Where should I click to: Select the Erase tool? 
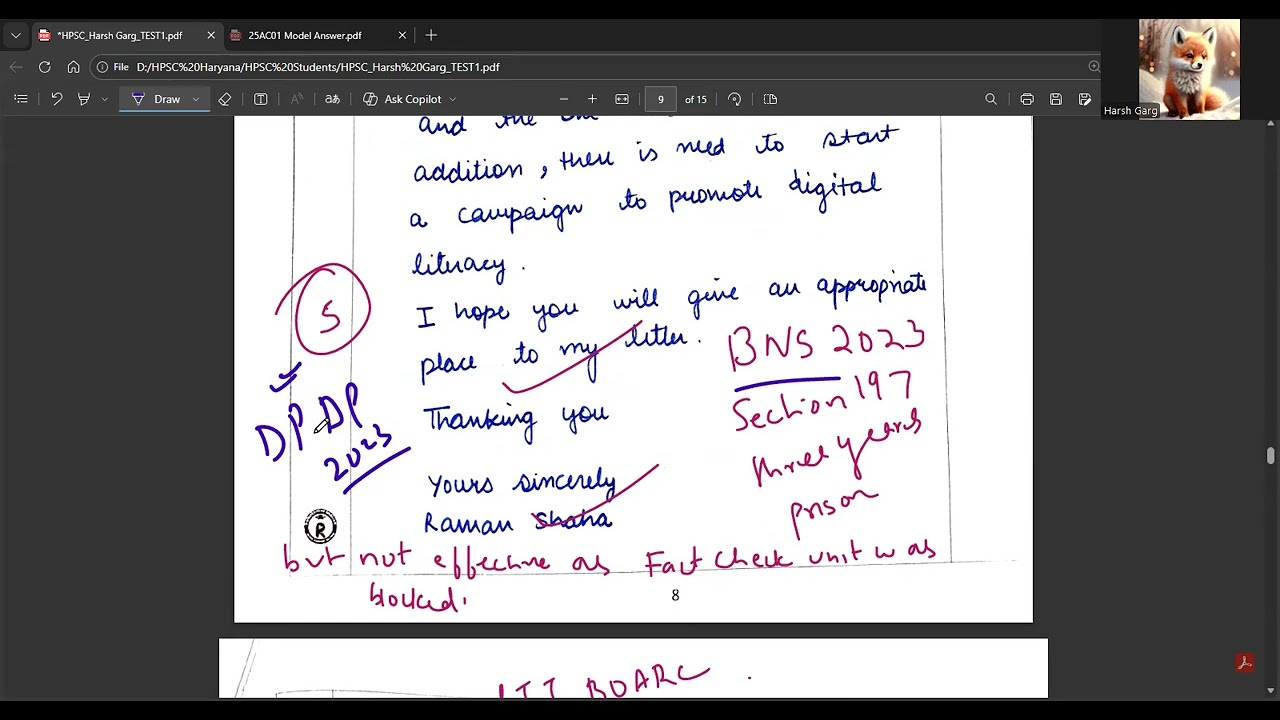tap(225, 99)
